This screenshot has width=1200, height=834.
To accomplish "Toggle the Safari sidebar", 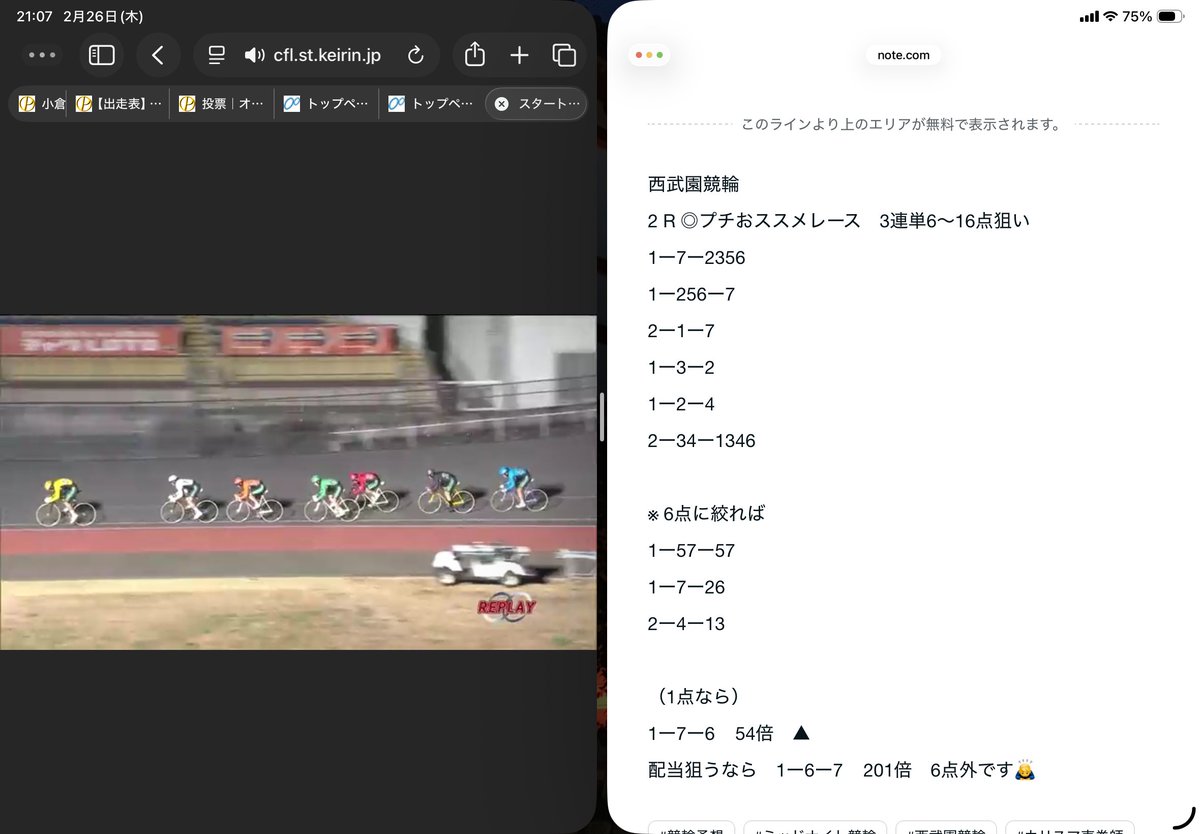I will [102, 55].
